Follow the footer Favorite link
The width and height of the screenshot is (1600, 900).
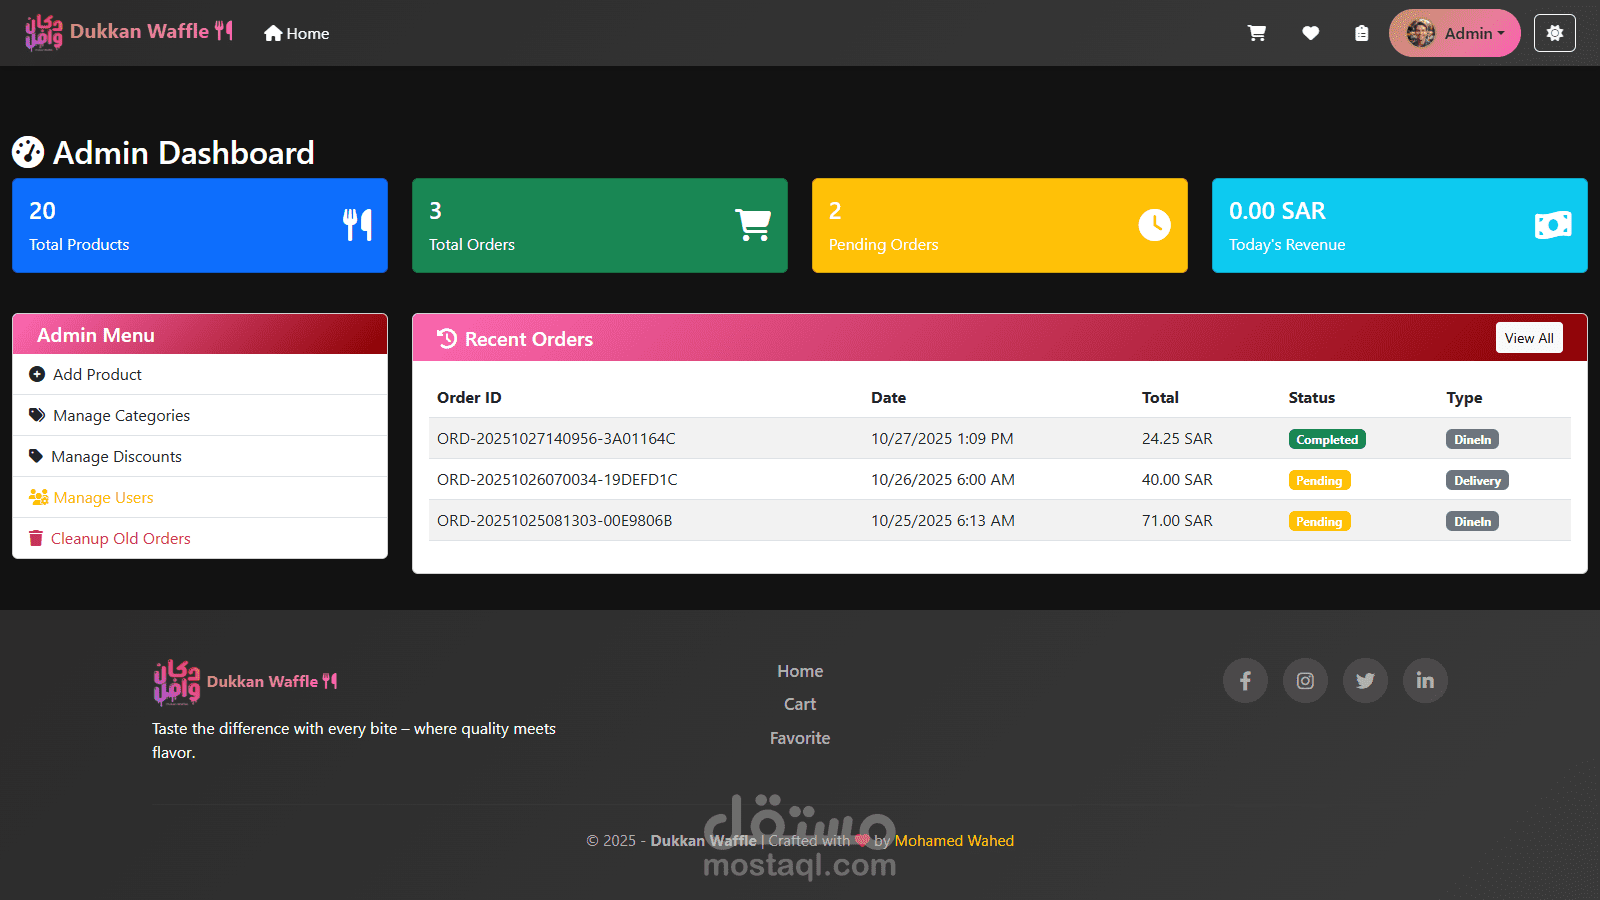[x=800, y=738]
